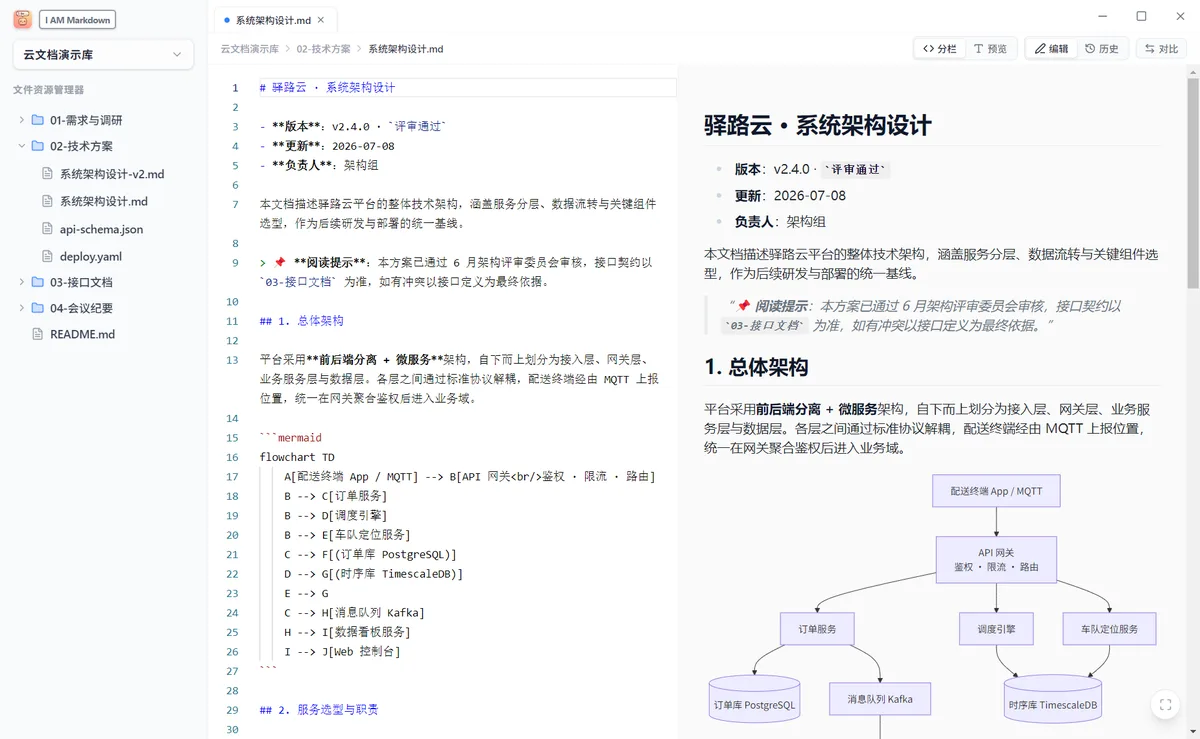Click the 调度引擎 diagram node
This screenshot has height=739, width=1200.
pyautogui.click(x=996, y=629)
